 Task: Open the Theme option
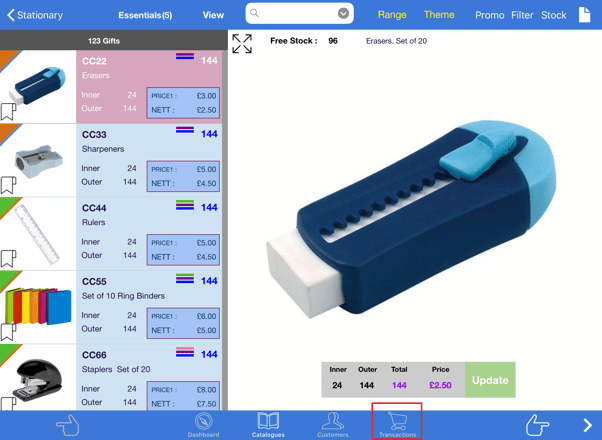pyautogui.click(x=439, y=15)
